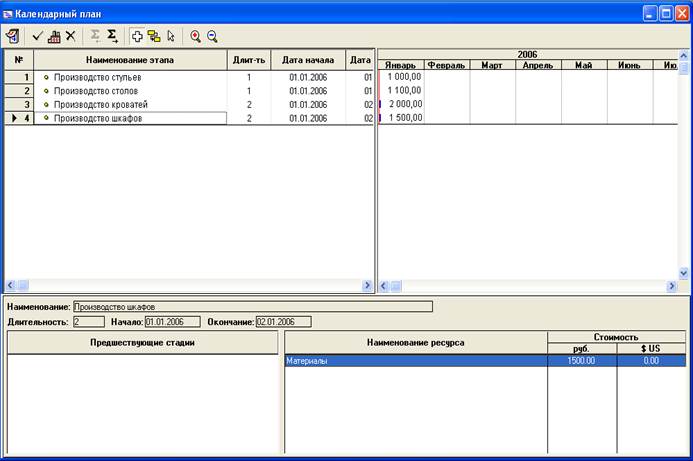Click the Начало date field

click(x=172, y=322)
